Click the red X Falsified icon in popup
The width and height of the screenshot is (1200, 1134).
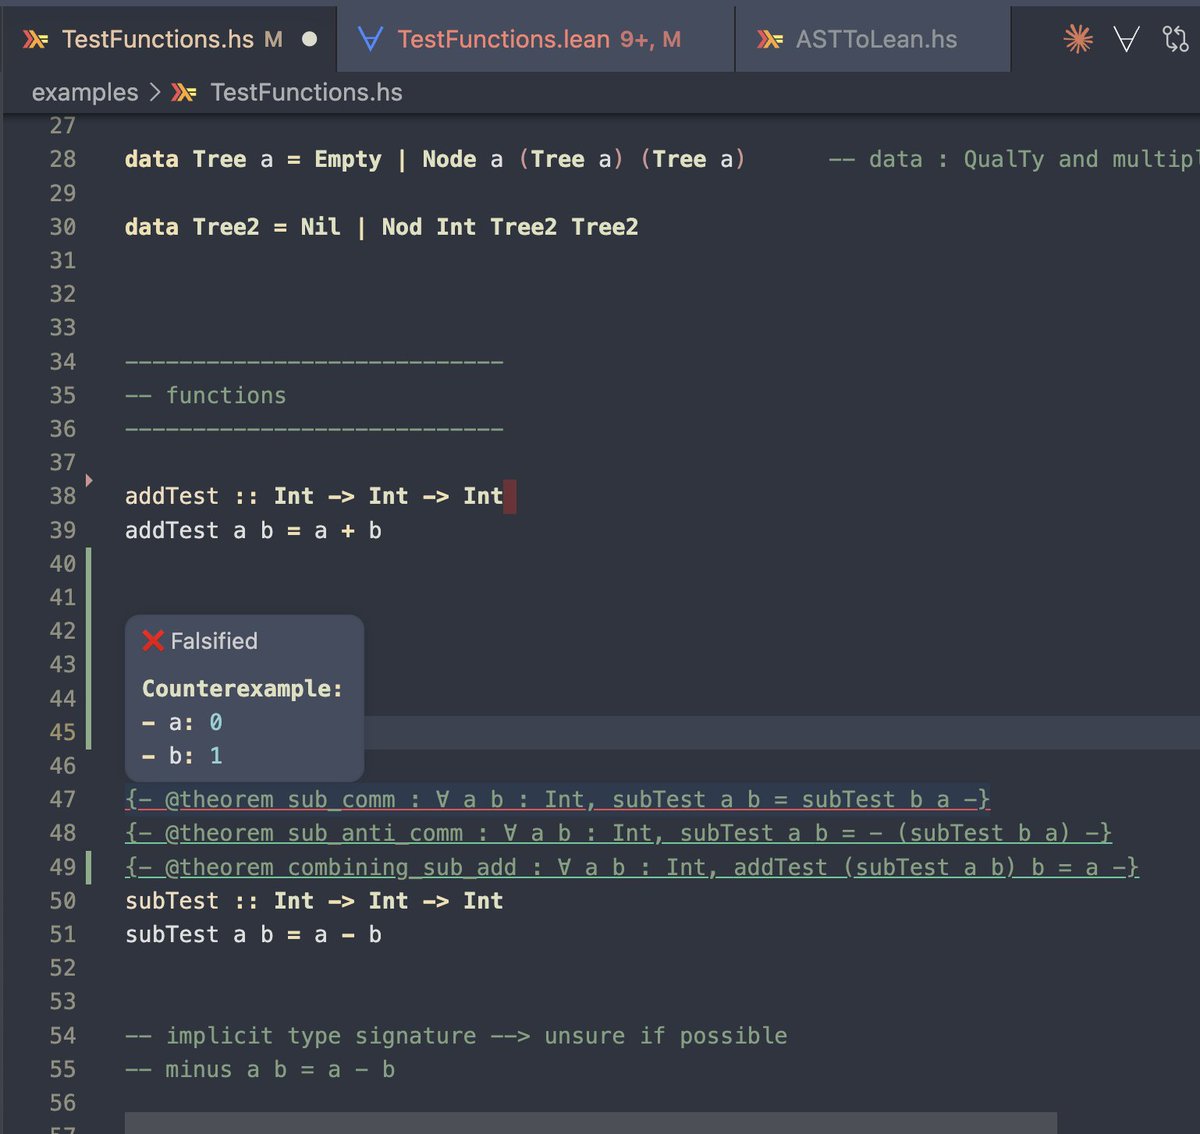152,641
